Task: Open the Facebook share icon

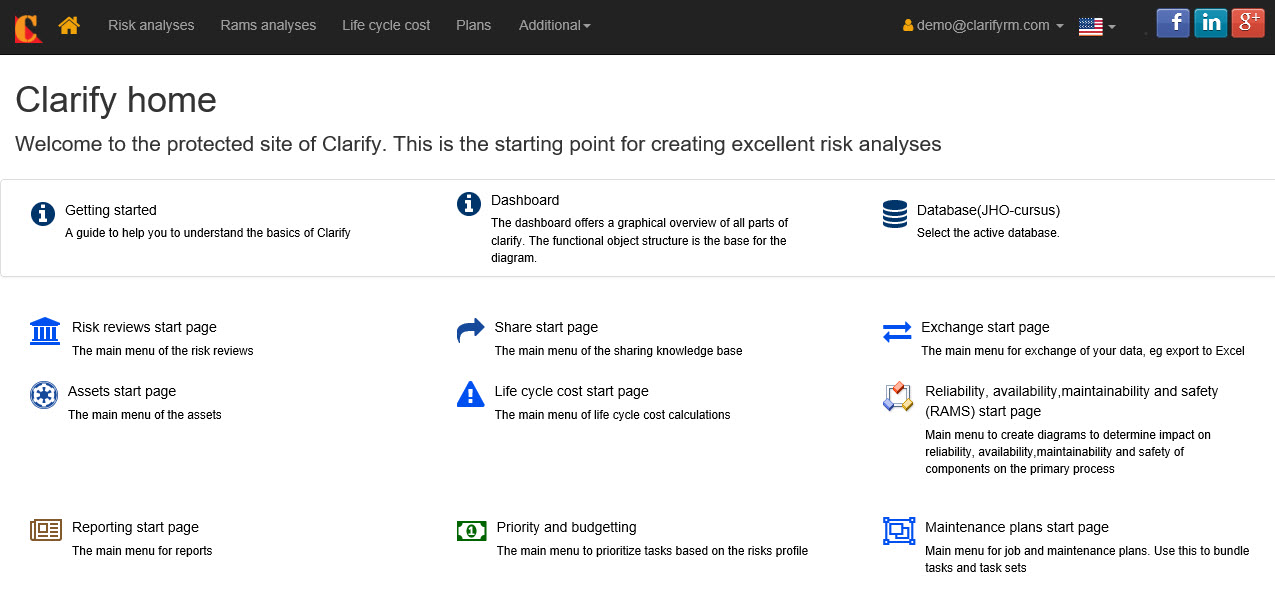Action: 1173,23
